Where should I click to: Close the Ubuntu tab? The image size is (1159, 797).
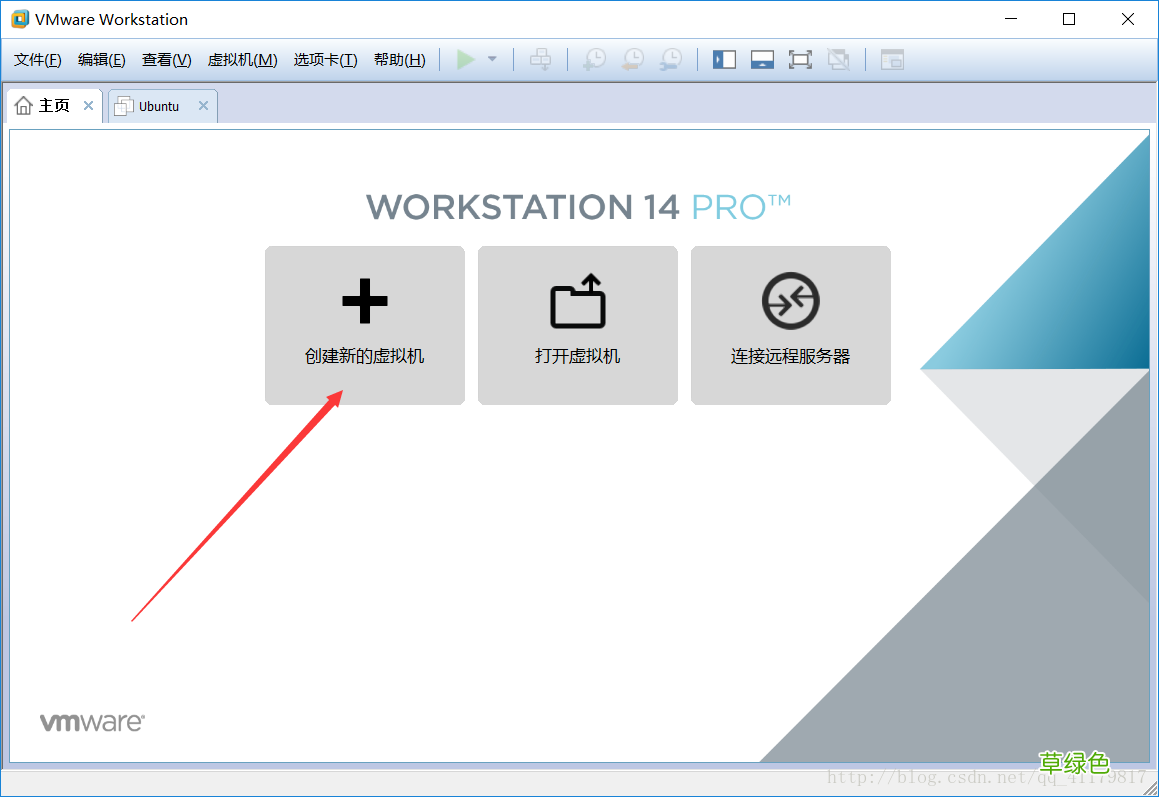(204, 105)
